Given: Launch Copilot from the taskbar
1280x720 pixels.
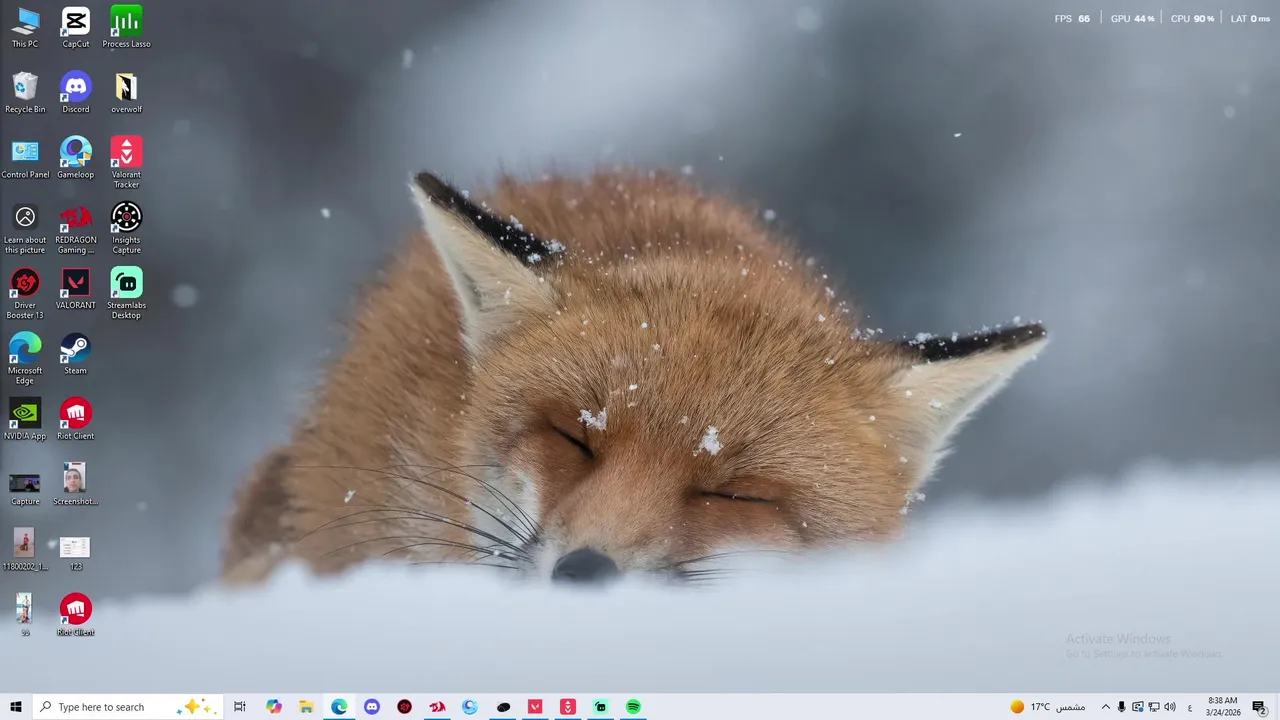Looking at the screenshot, I should [x=274, y=707].
